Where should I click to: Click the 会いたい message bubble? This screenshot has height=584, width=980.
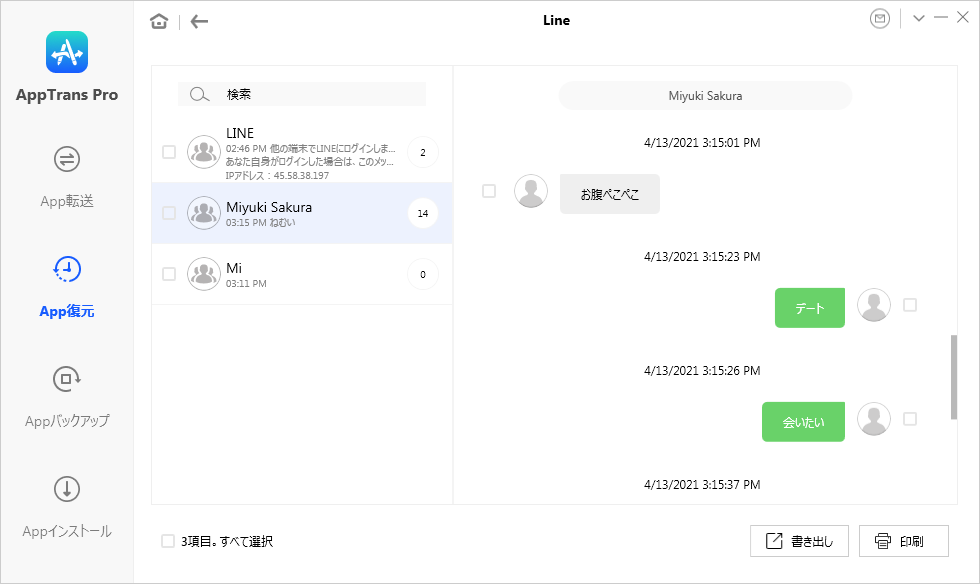coord(804,422)
